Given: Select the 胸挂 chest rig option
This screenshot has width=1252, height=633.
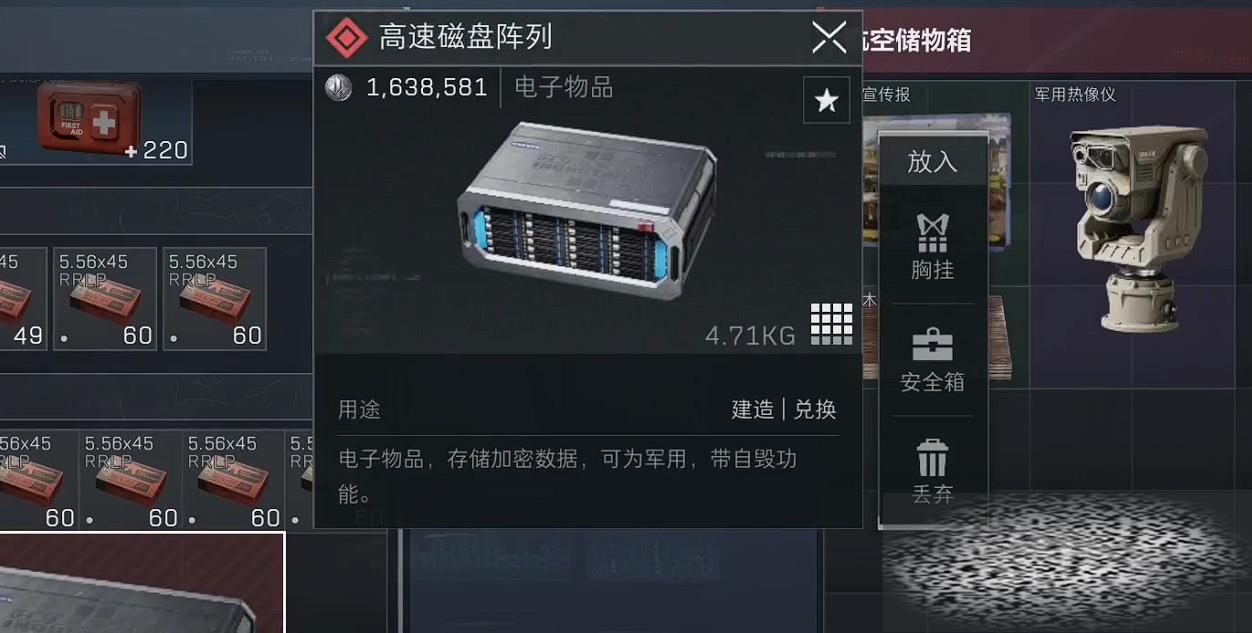Looking at the screenshot, I should [x=932, y=247].
